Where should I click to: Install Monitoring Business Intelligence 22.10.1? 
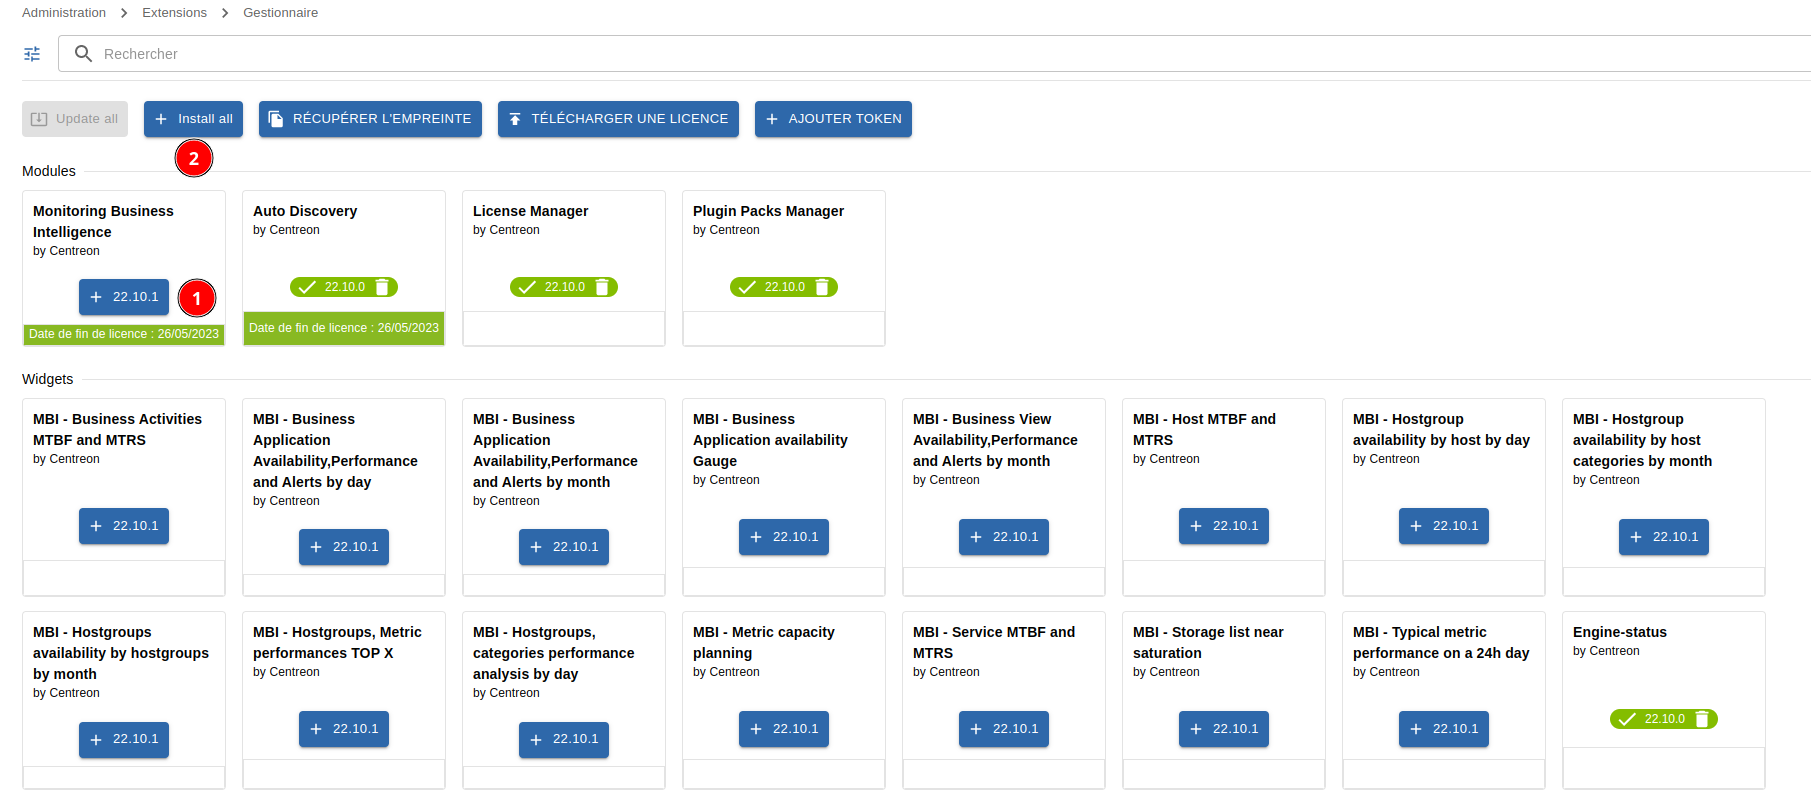click(124, 297)
